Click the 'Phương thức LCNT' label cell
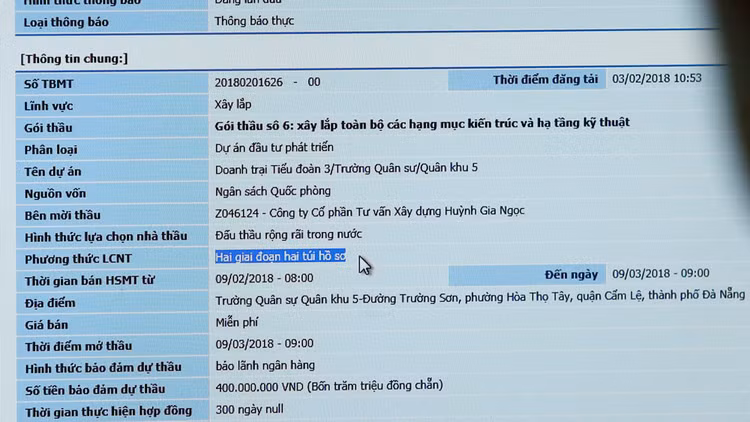The image size is (750, 422). point(111,258)
